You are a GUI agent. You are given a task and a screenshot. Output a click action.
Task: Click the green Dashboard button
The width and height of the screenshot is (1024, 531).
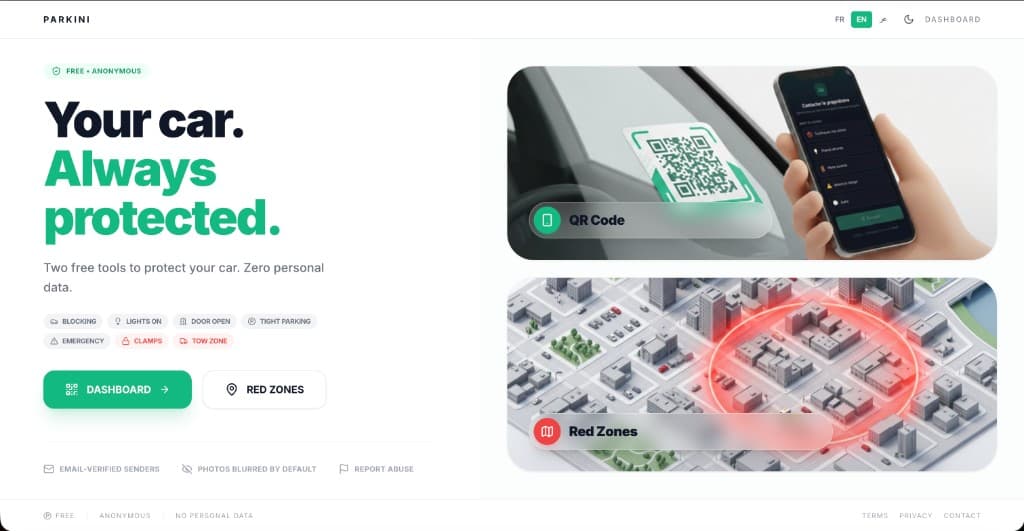pos(118,389)
